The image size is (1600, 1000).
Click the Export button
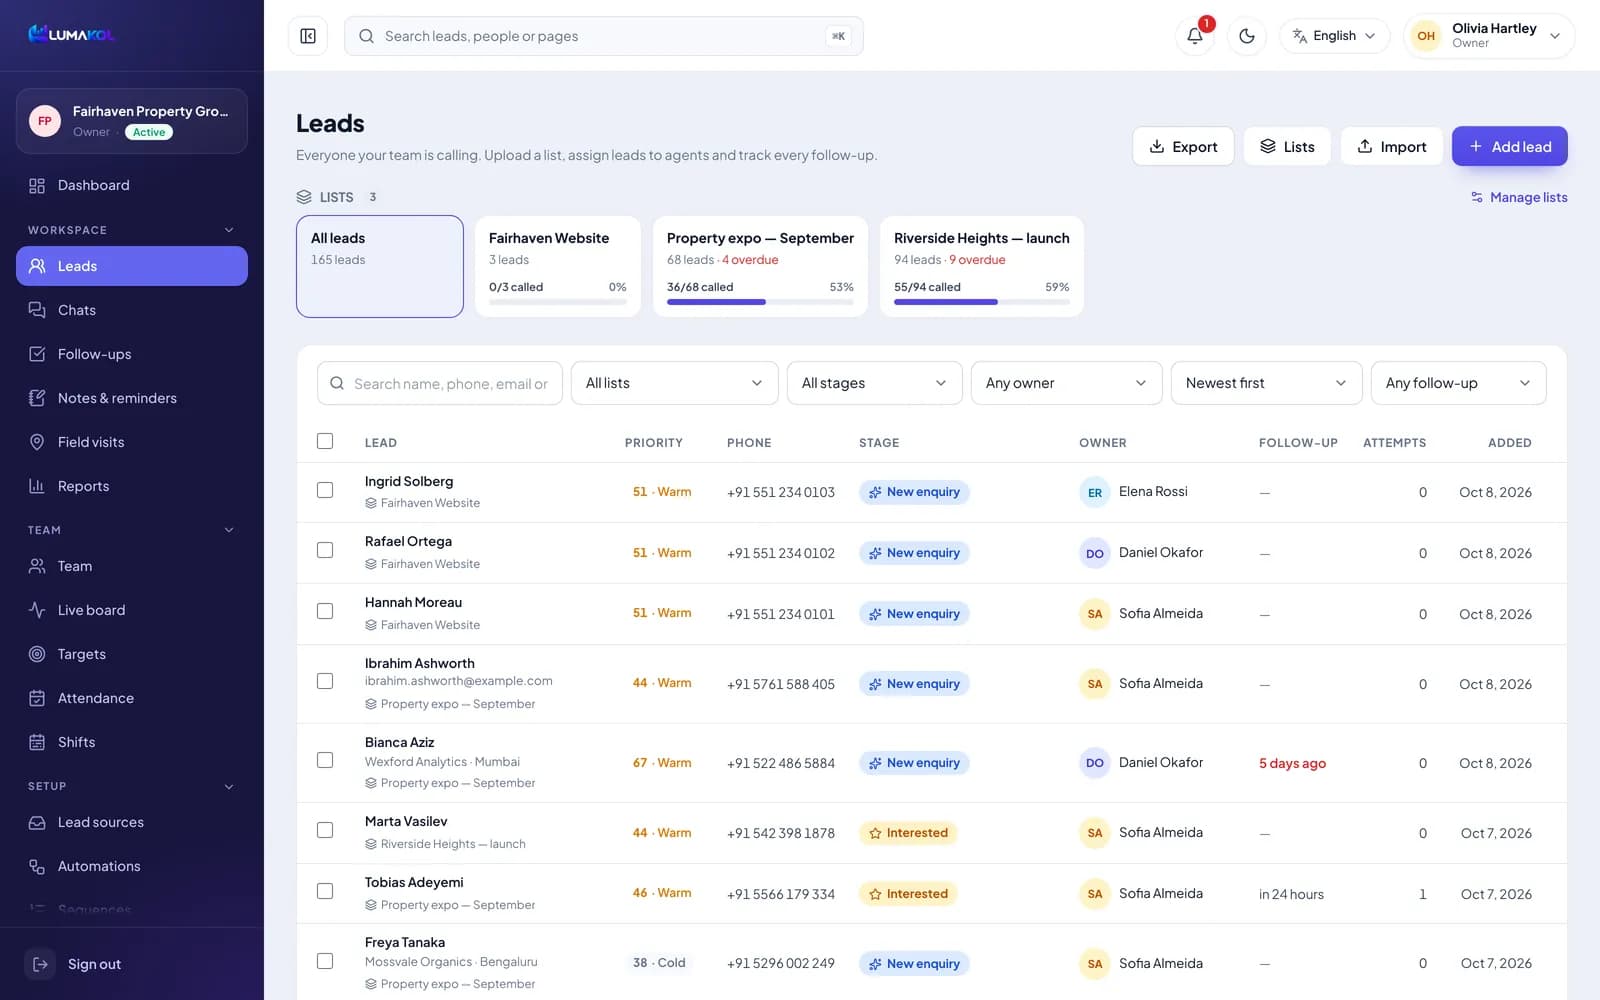1183,146
